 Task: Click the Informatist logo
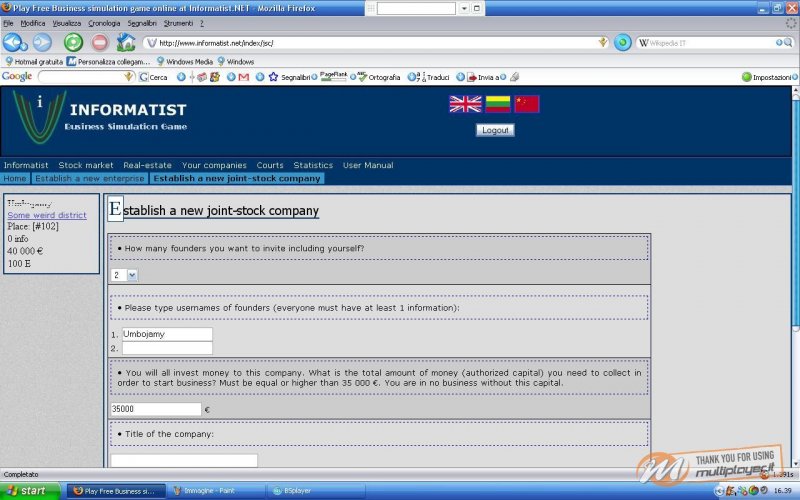pyautogui.click(x=40, y=117)
